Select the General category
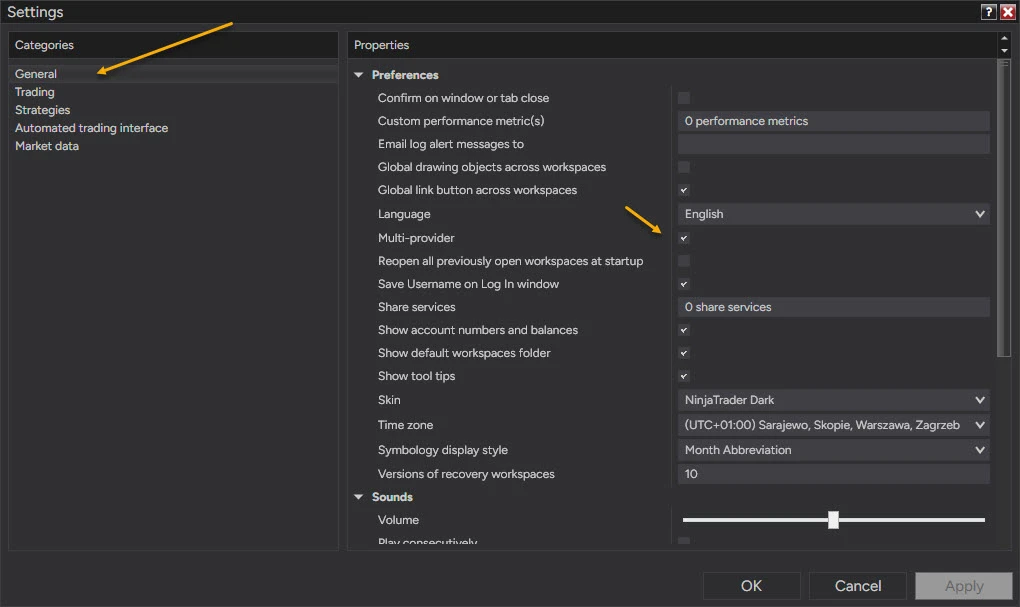Image resolution: width=1020 pixels, height=607 pixels. 173,74
